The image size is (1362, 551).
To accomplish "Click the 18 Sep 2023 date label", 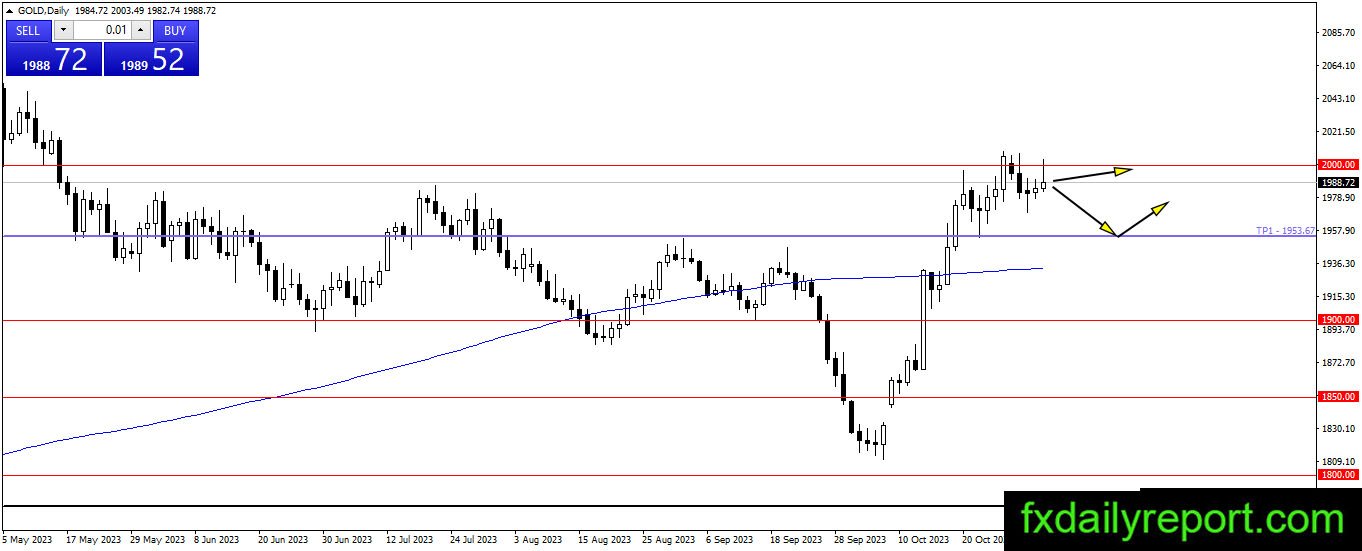I will [x=796, y=540].
